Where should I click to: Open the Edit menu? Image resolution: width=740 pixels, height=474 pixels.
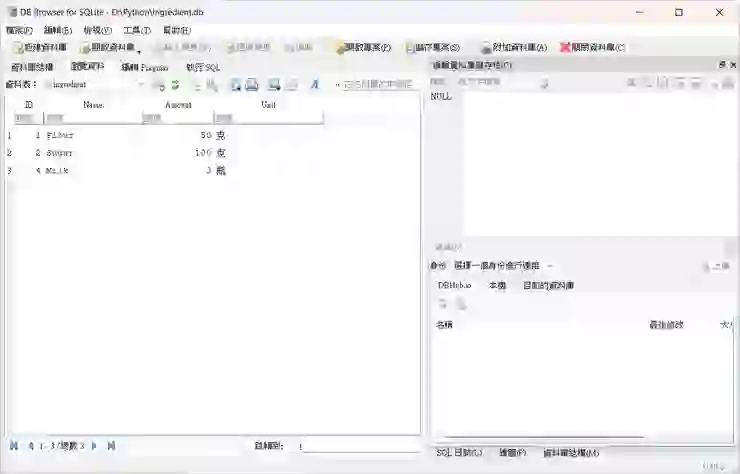(x=58, y=30)
